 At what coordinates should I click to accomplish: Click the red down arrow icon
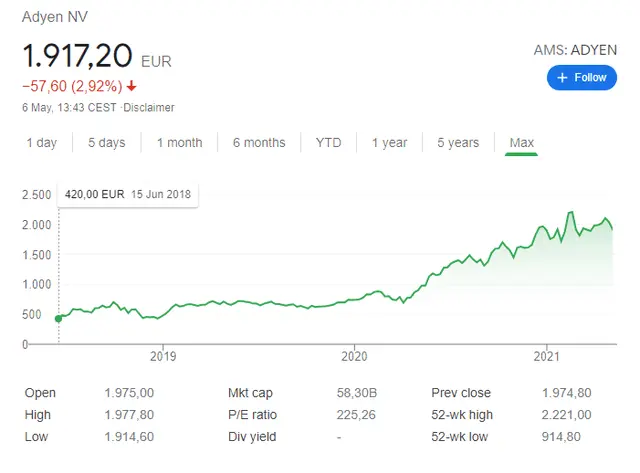[131, 86]
